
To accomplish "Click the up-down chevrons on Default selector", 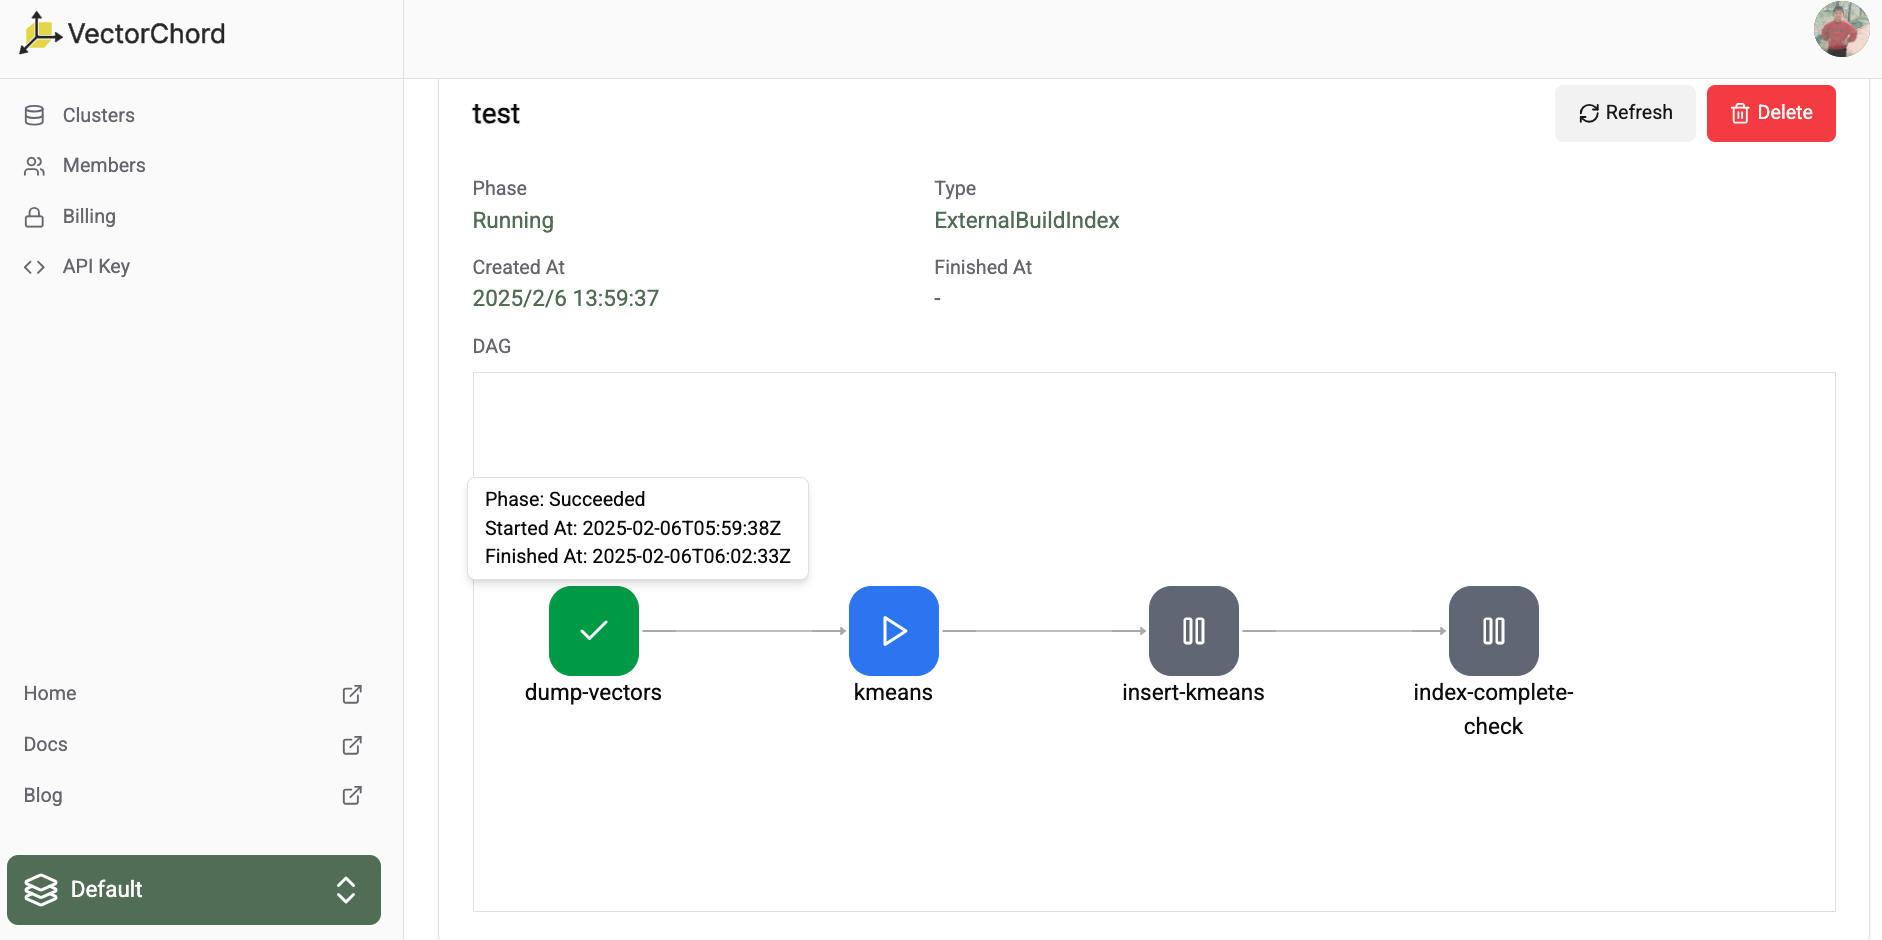I will 346,889.
